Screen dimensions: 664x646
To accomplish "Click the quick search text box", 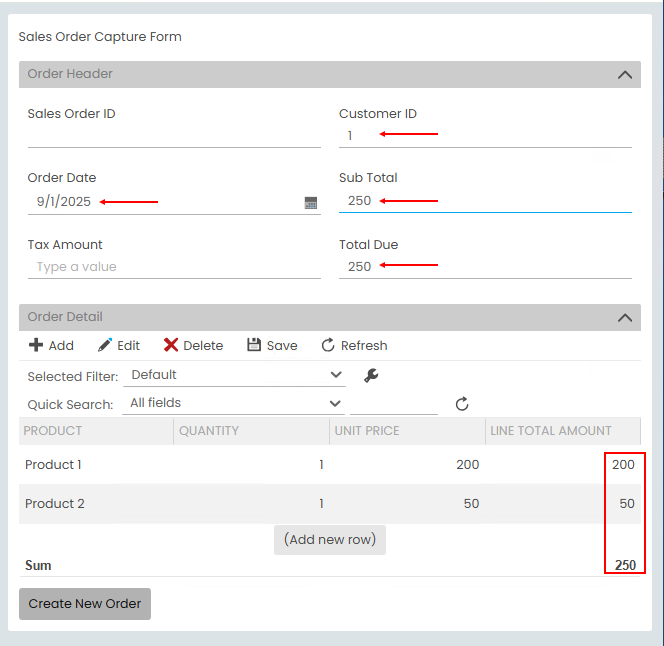I will pyautogui.click(x=393, y=404).
